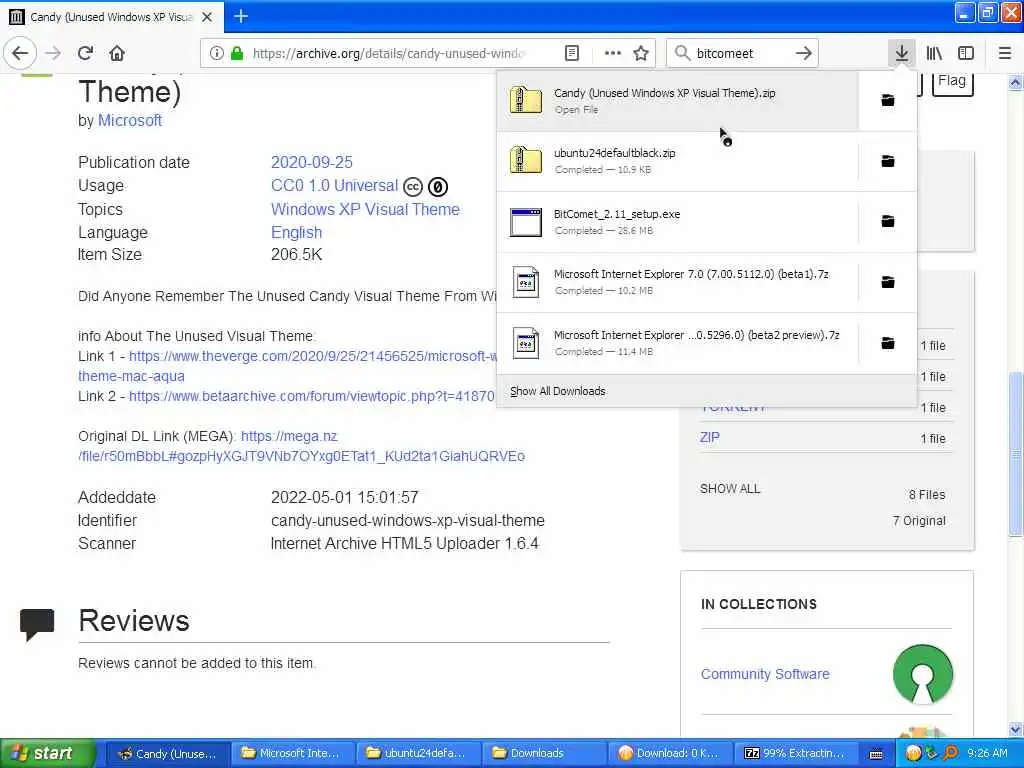Viewport: 1024px width, 768px height.
Task: Flag this item with Flag button
Action: (952, 82)
